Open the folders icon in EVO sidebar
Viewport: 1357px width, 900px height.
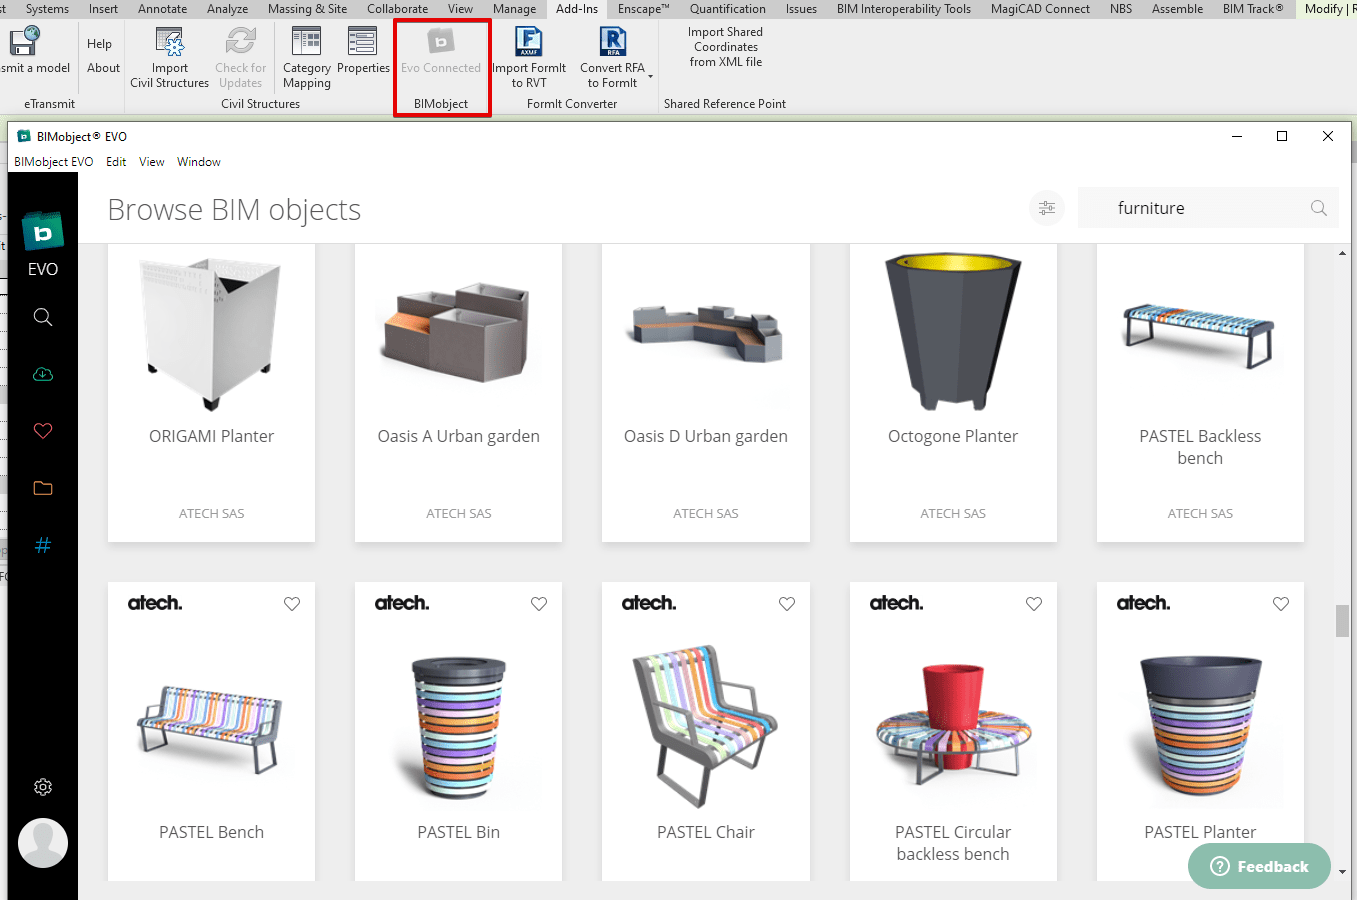pyautogui.click(x=42, y=488)
